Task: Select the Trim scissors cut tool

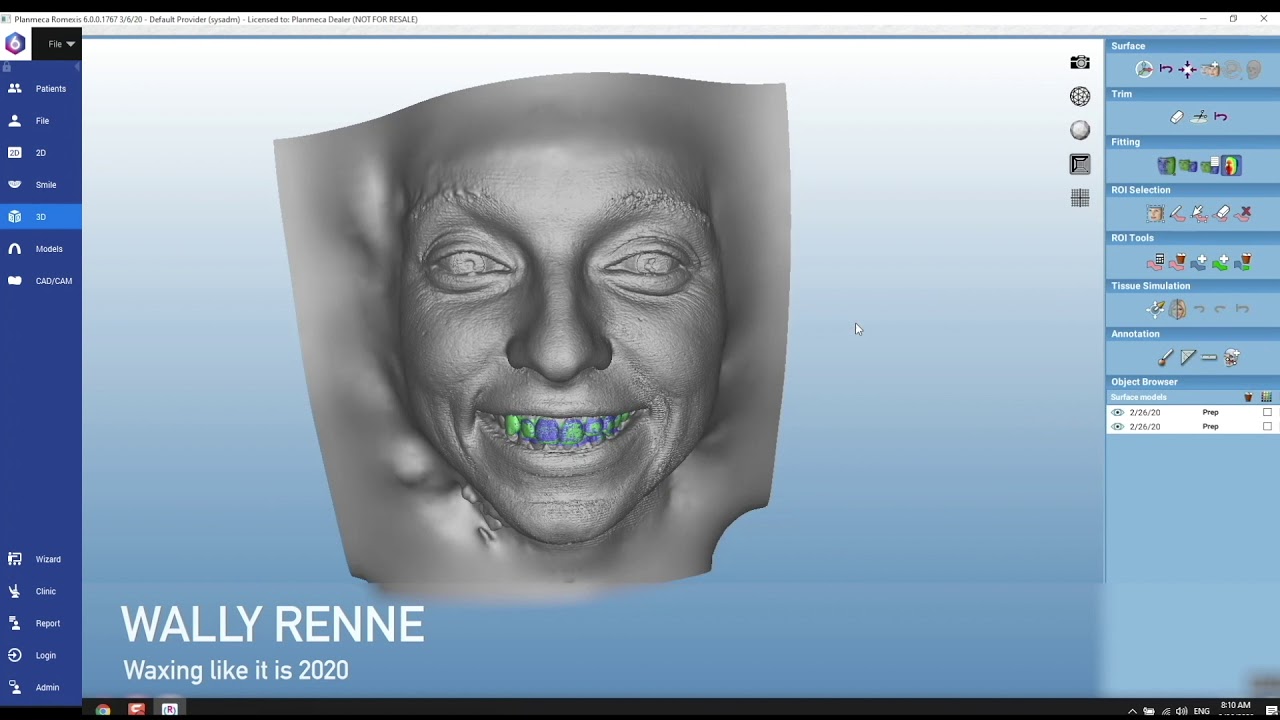Action: (x=1199, y=117)
